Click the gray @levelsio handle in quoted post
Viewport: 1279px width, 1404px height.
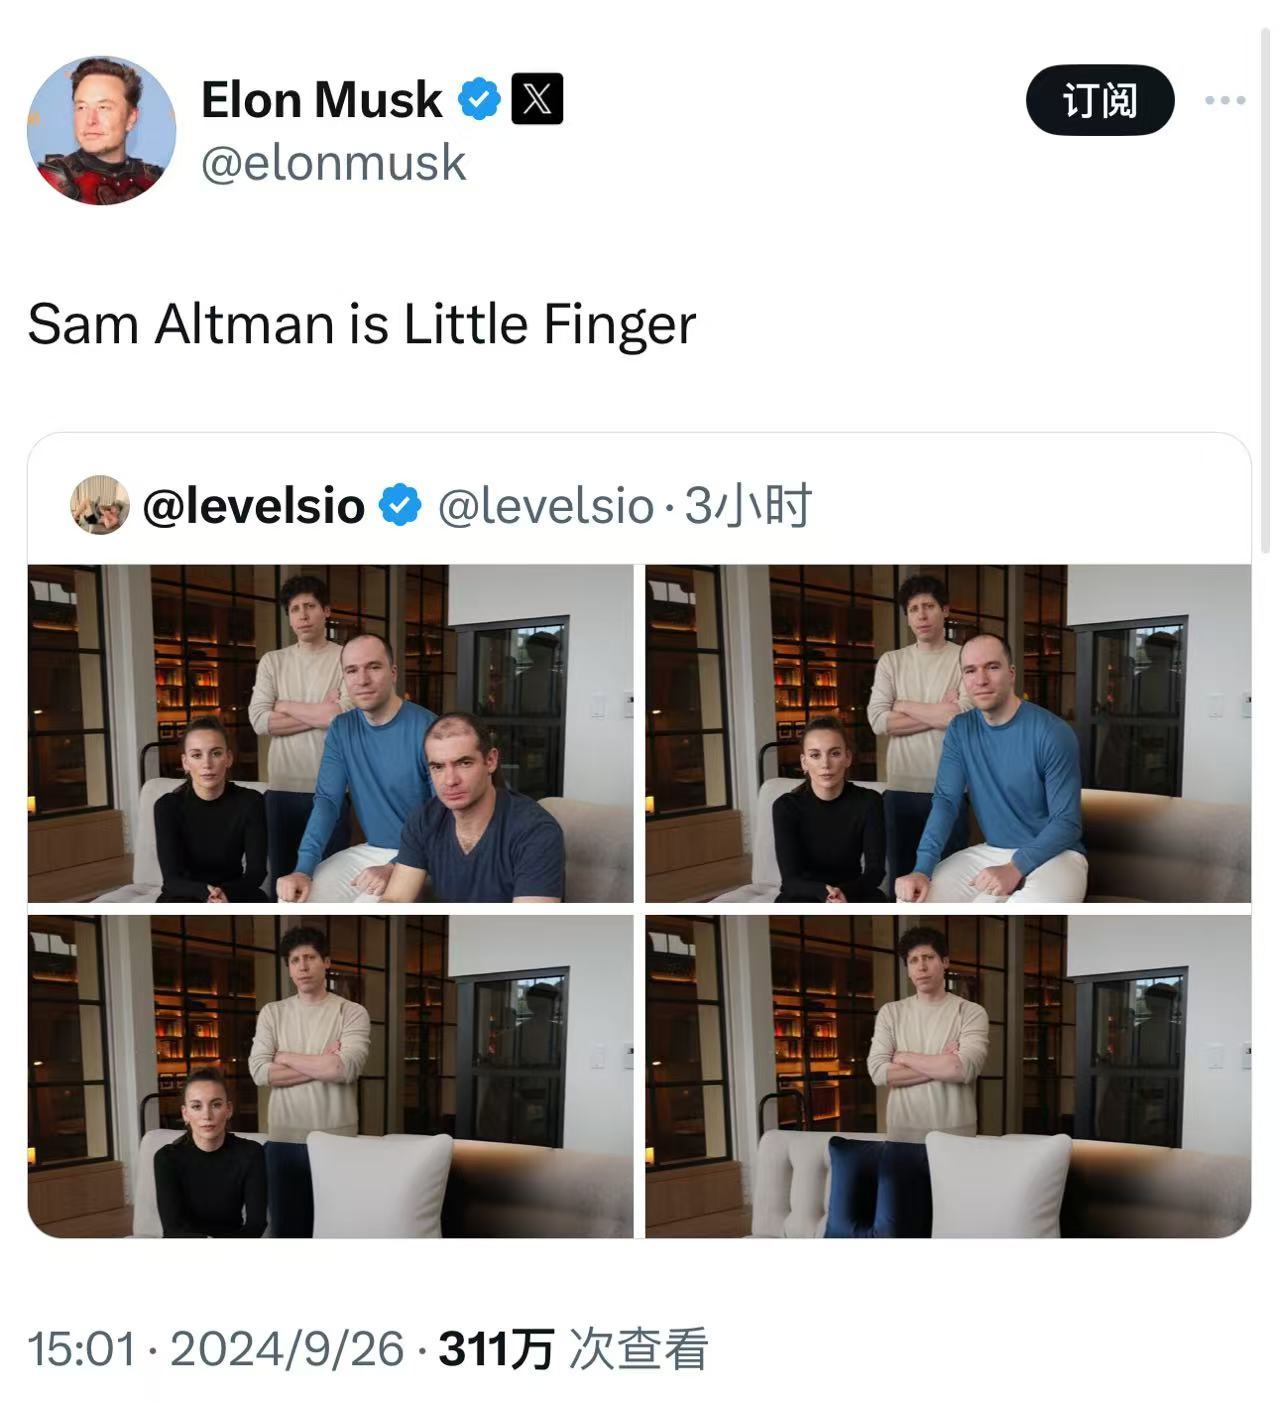coord(545,505)
